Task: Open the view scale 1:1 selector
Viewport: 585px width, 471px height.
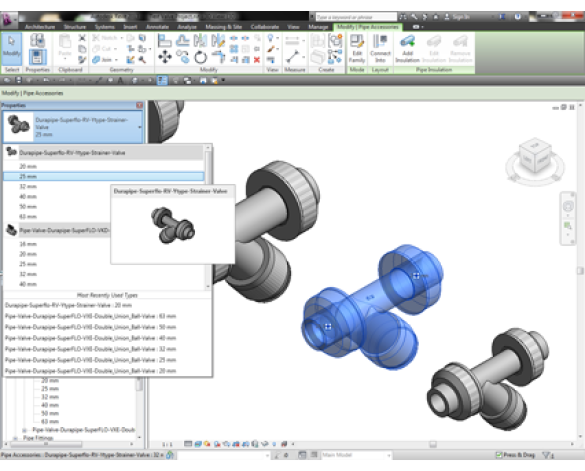Action: coord(167,444)
